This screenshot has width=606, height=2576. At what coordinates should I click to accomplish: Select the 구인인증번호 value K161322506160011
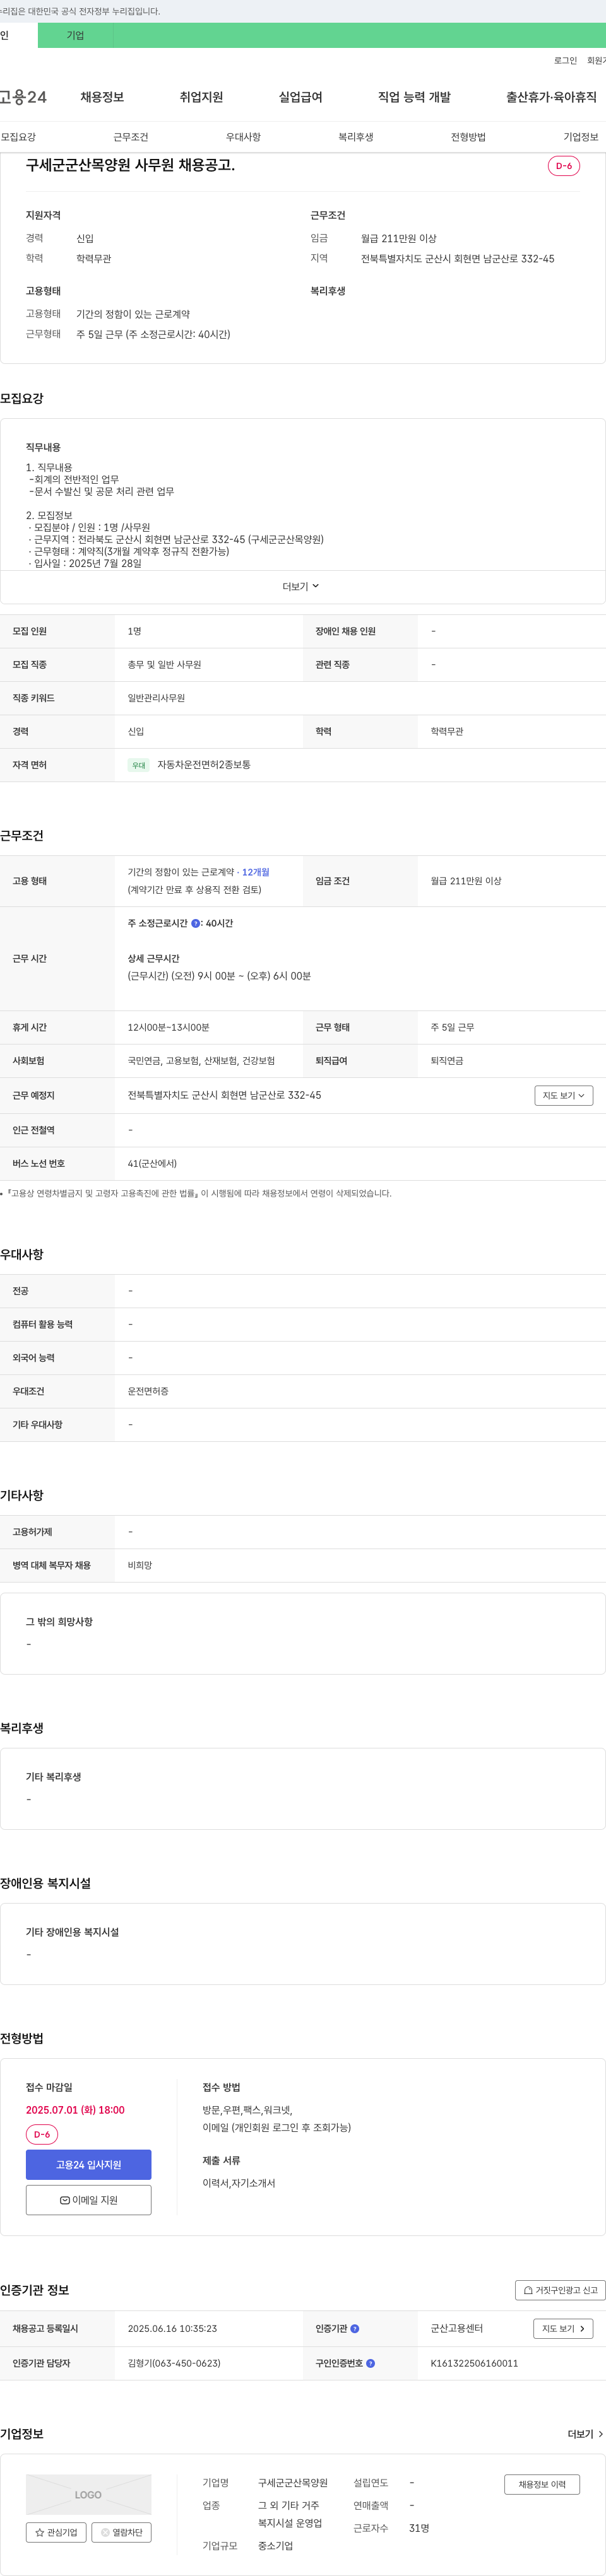pyautogui.click(x=474, y=2364)
